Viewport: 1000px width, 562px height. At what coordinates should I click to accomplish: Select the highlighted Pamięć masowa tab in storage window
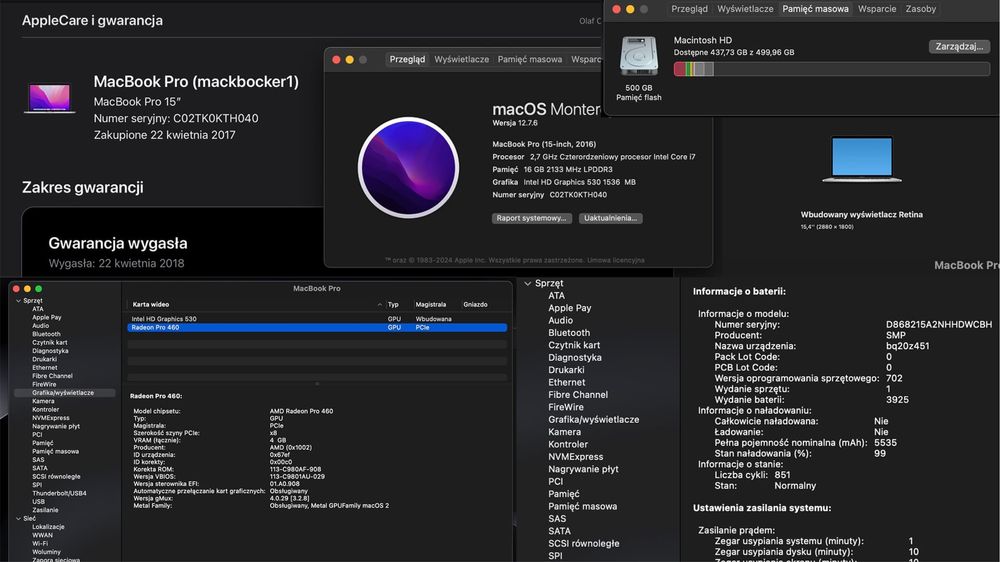(815, 9)
